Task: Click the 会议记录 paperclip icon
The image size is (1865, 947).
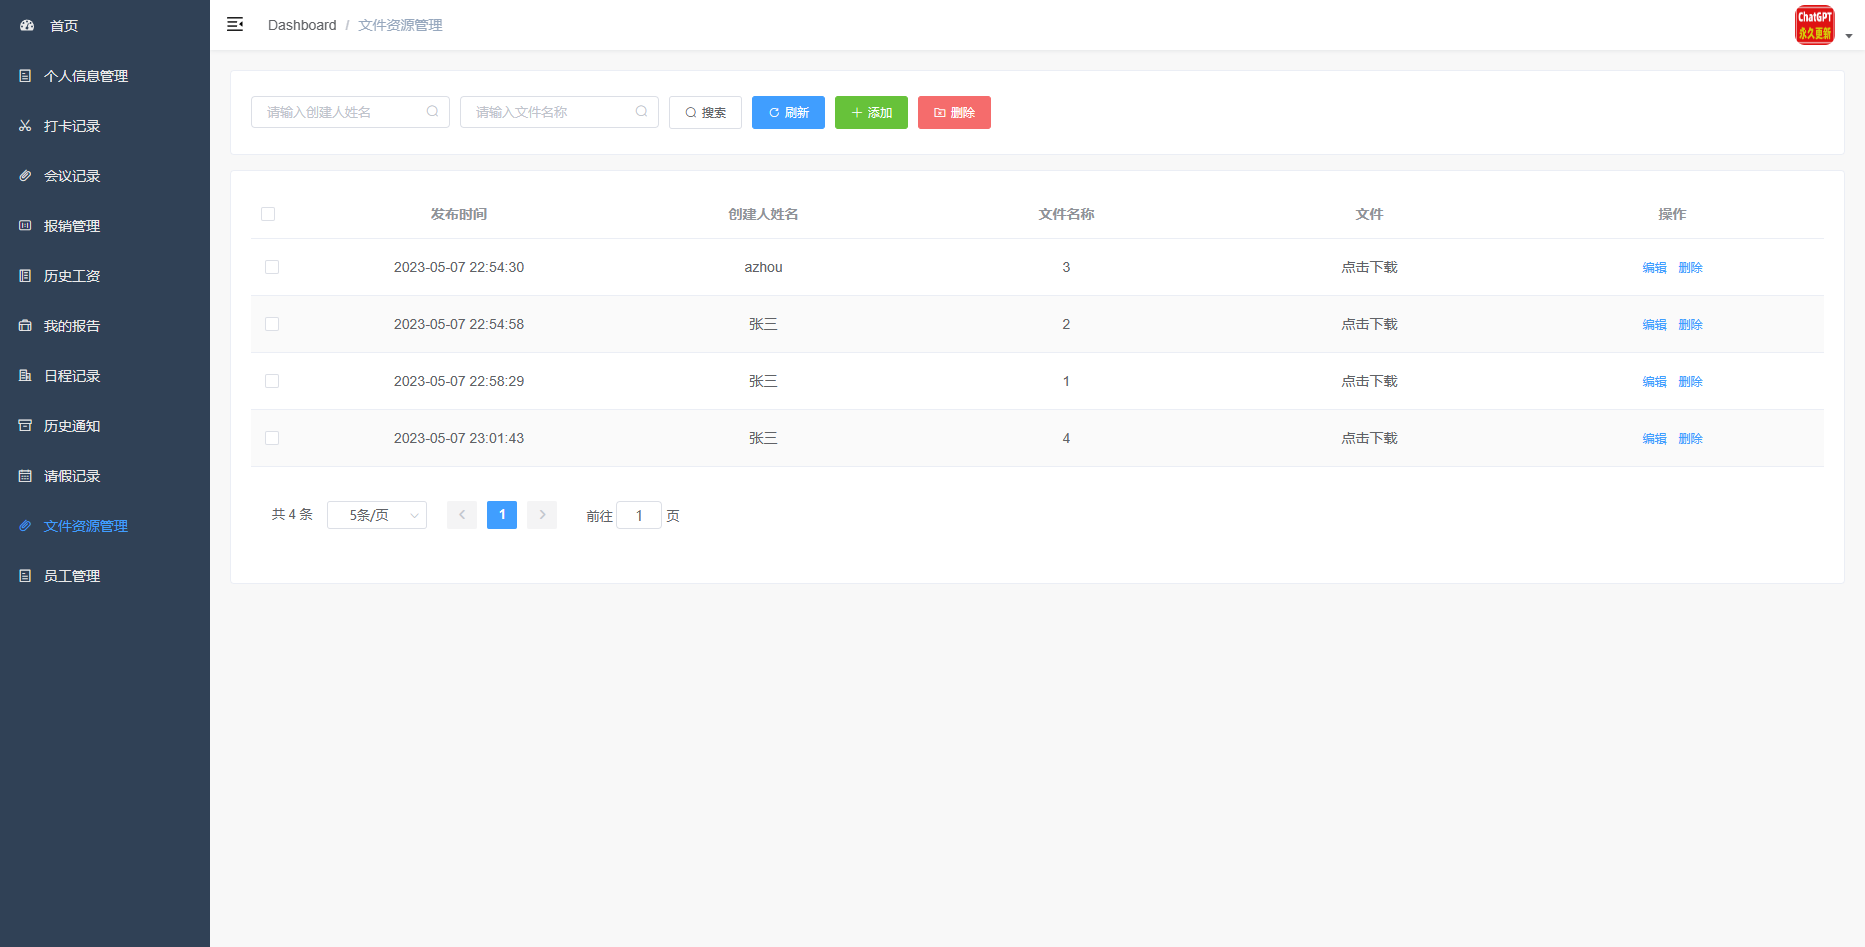Action: (25, 176)
